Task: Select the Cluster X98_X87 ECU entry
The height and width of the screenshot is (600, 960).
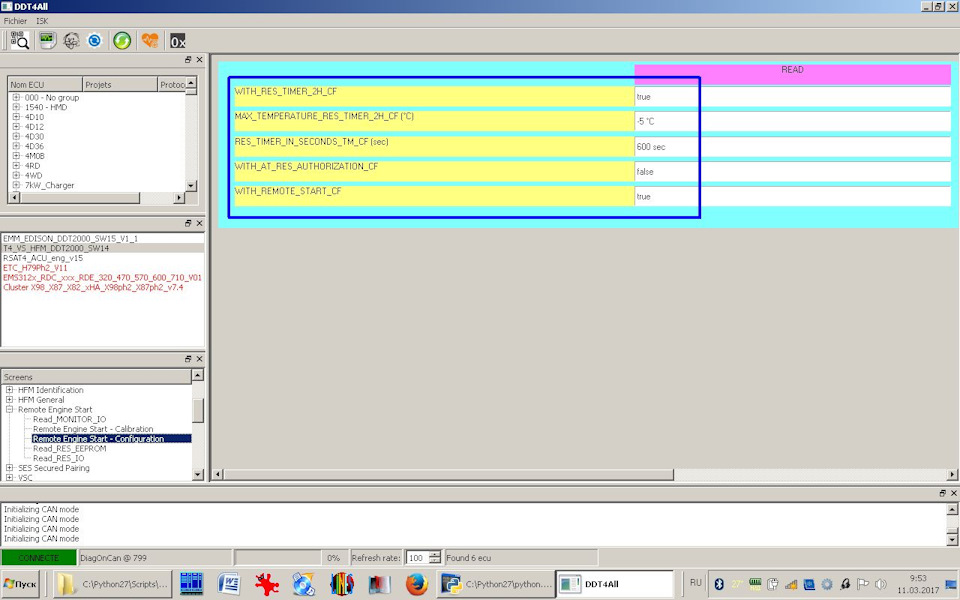Action: point(93,287)
